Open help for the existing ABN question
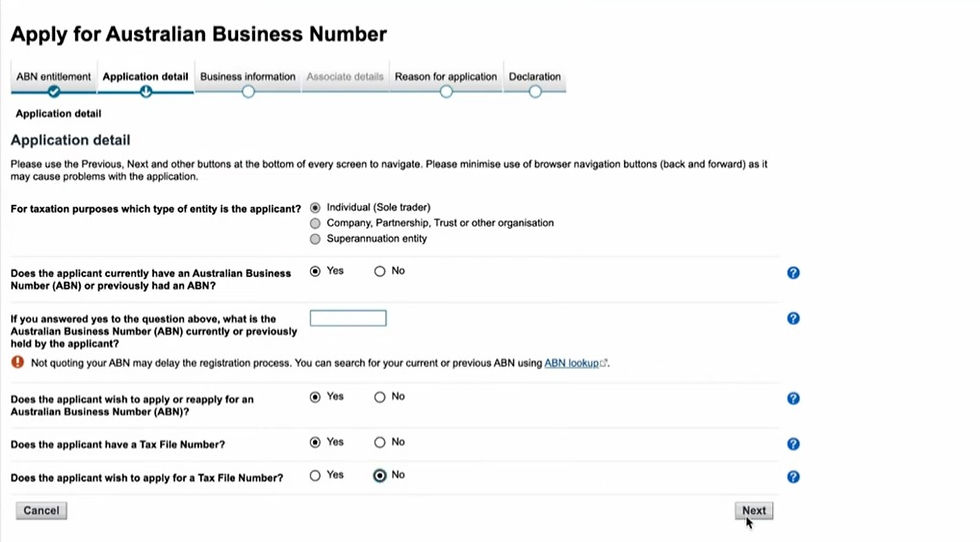The width and height of the screenshot is (980, 542). (793, 273)
